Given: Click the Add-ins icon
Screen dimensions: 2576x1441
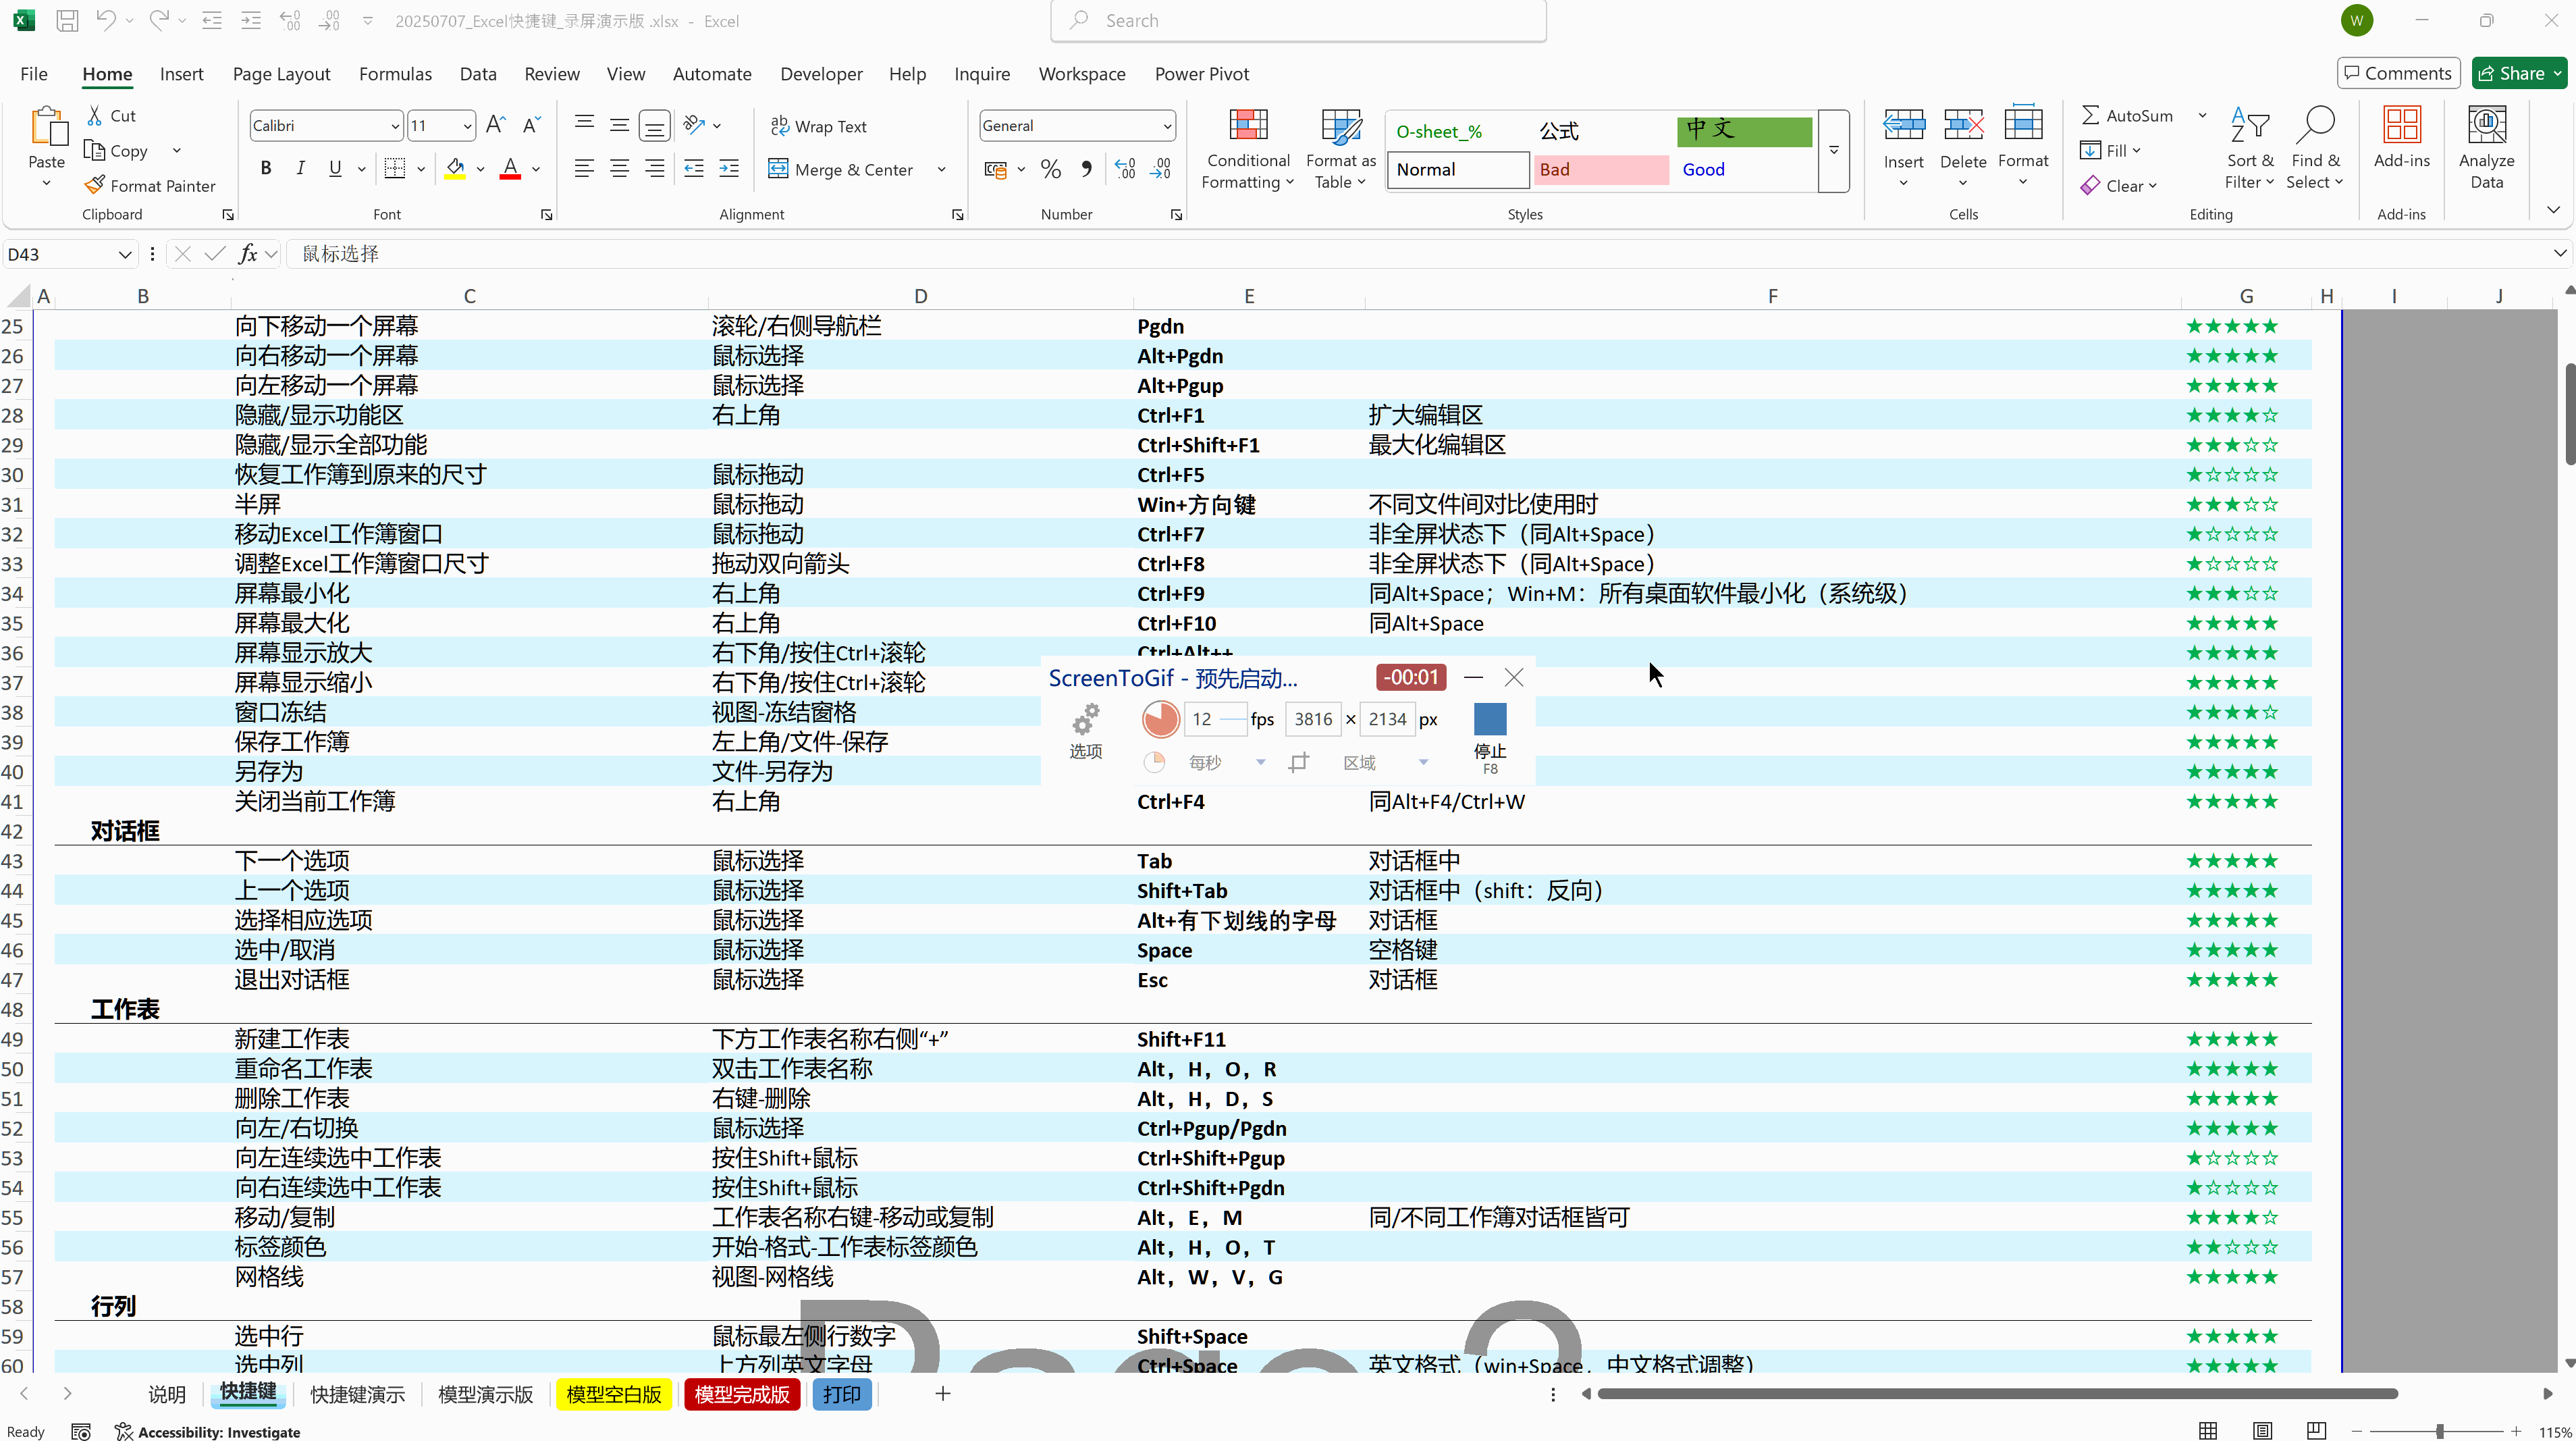Looking at the screenshot, I should pyautogui.click(x=2401, y=126).
